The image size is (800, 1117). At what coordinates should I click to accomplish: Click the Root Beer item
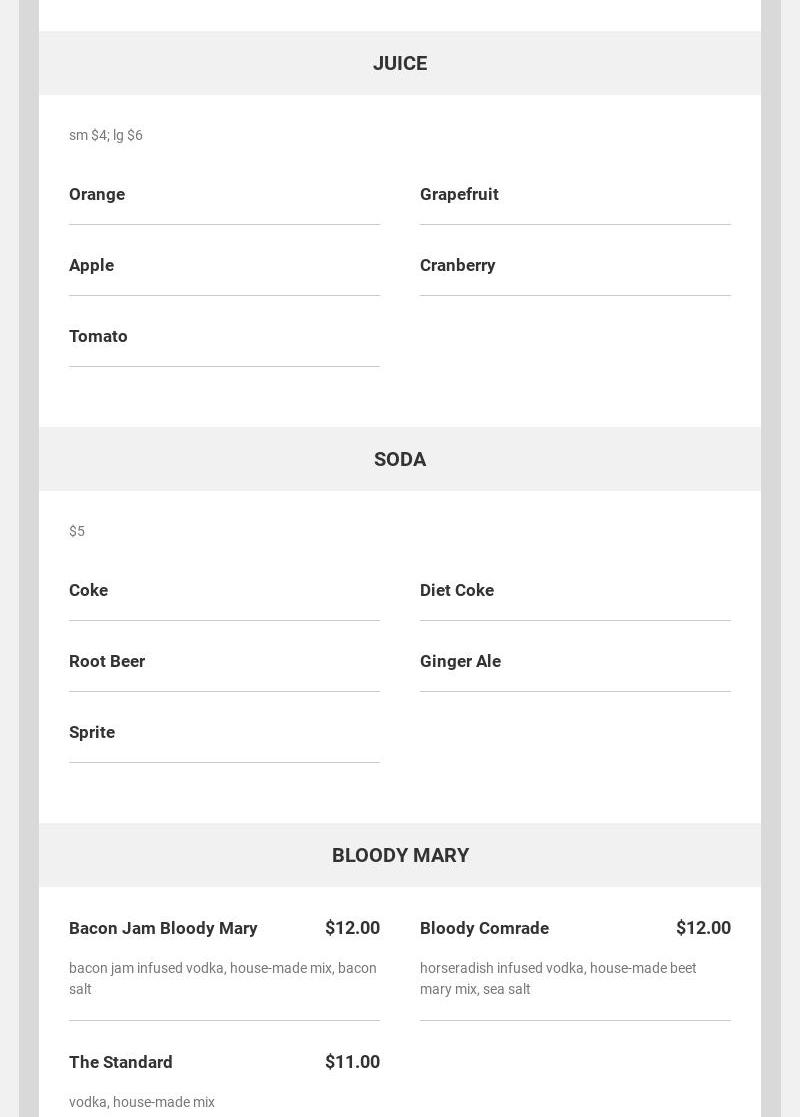click(107, 661)
